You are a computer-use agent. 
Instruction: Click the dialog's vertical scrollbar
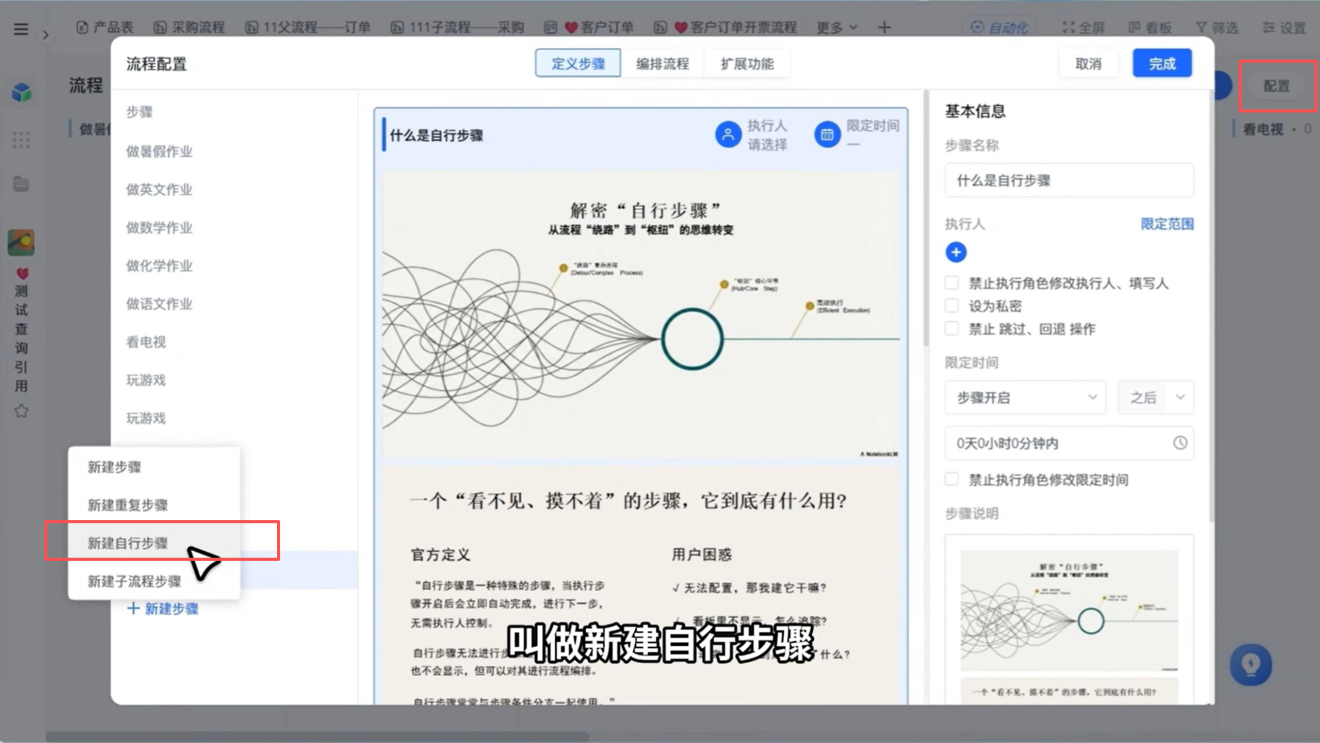coord(926,220)
